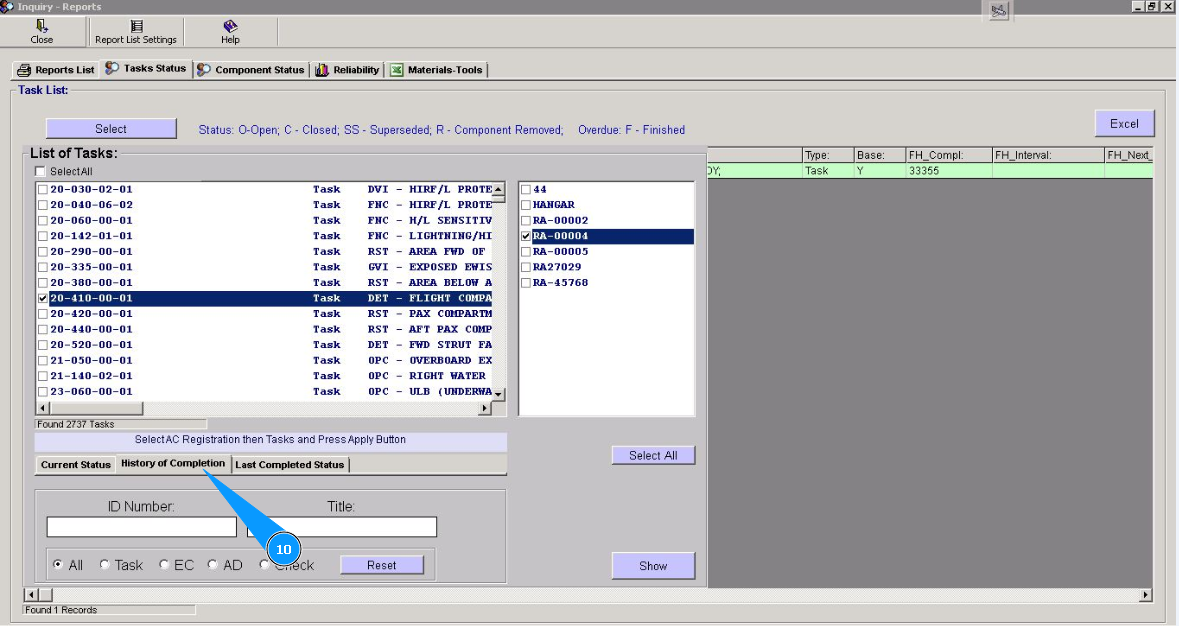Screen dimensions: 1179x626
Task: Click the task list horizontal scrollbar right arrow
Action: point(486,408)
